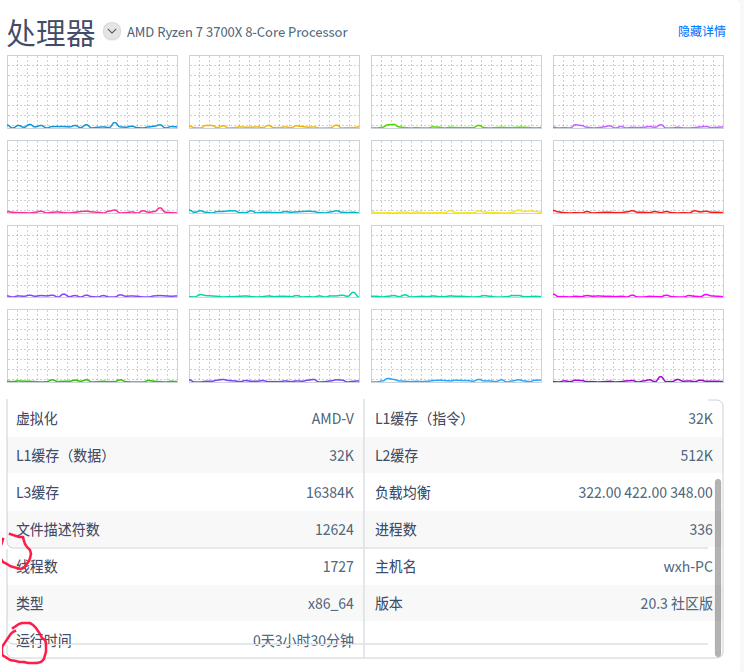Click the 负载均衡 label
This screenshot has height=672, width=744.
pos(402,493)
